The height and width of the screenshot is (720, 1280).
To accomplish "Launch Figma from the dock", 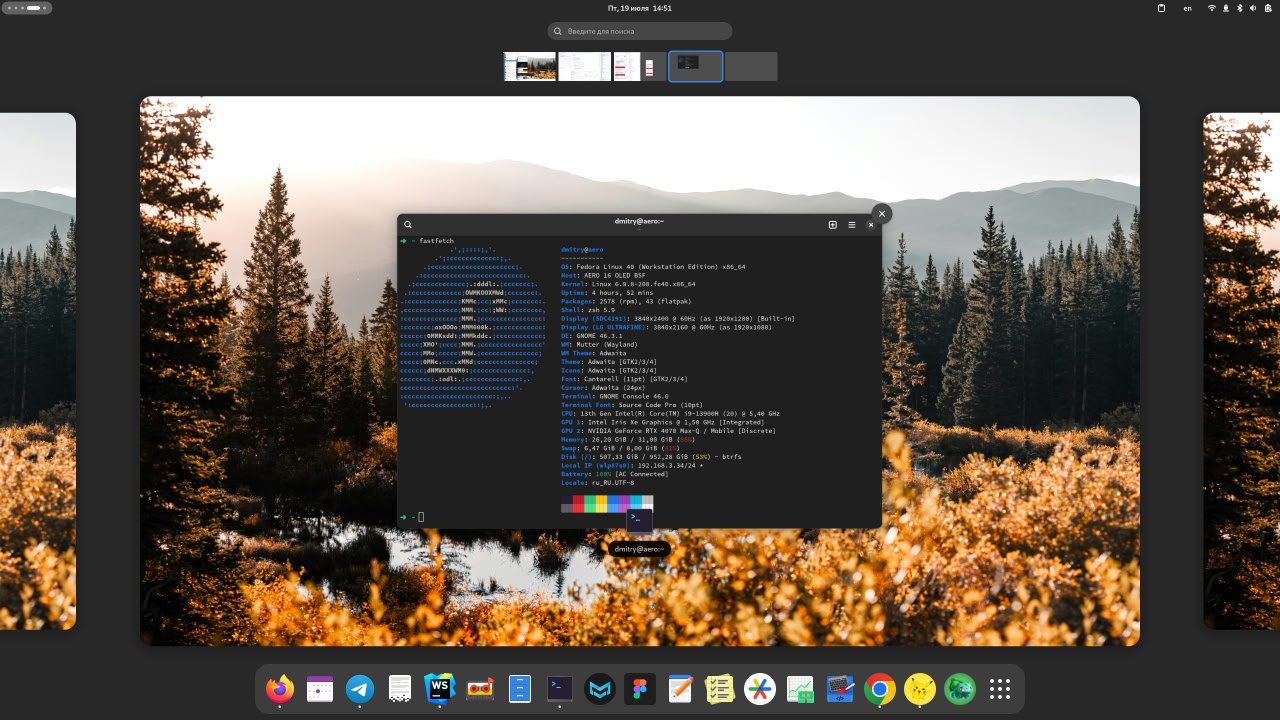I will [x=640, y=688].
